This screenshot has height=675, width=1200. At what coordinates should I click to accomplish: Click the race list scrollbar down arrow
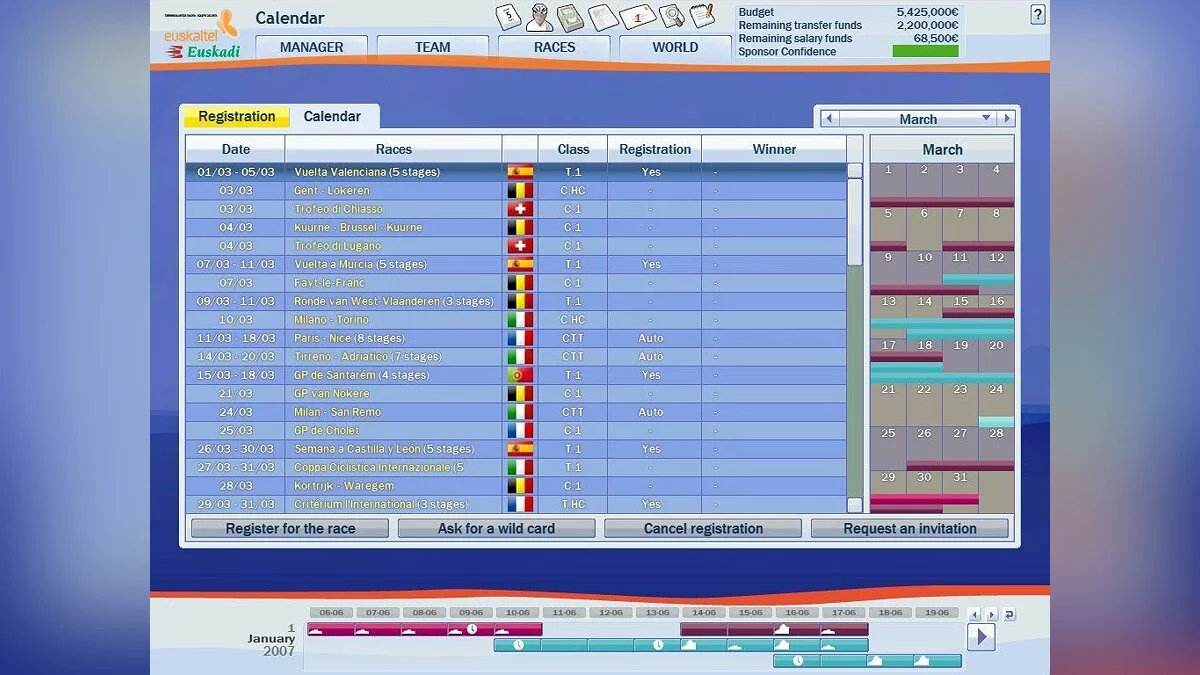[855, 505]
